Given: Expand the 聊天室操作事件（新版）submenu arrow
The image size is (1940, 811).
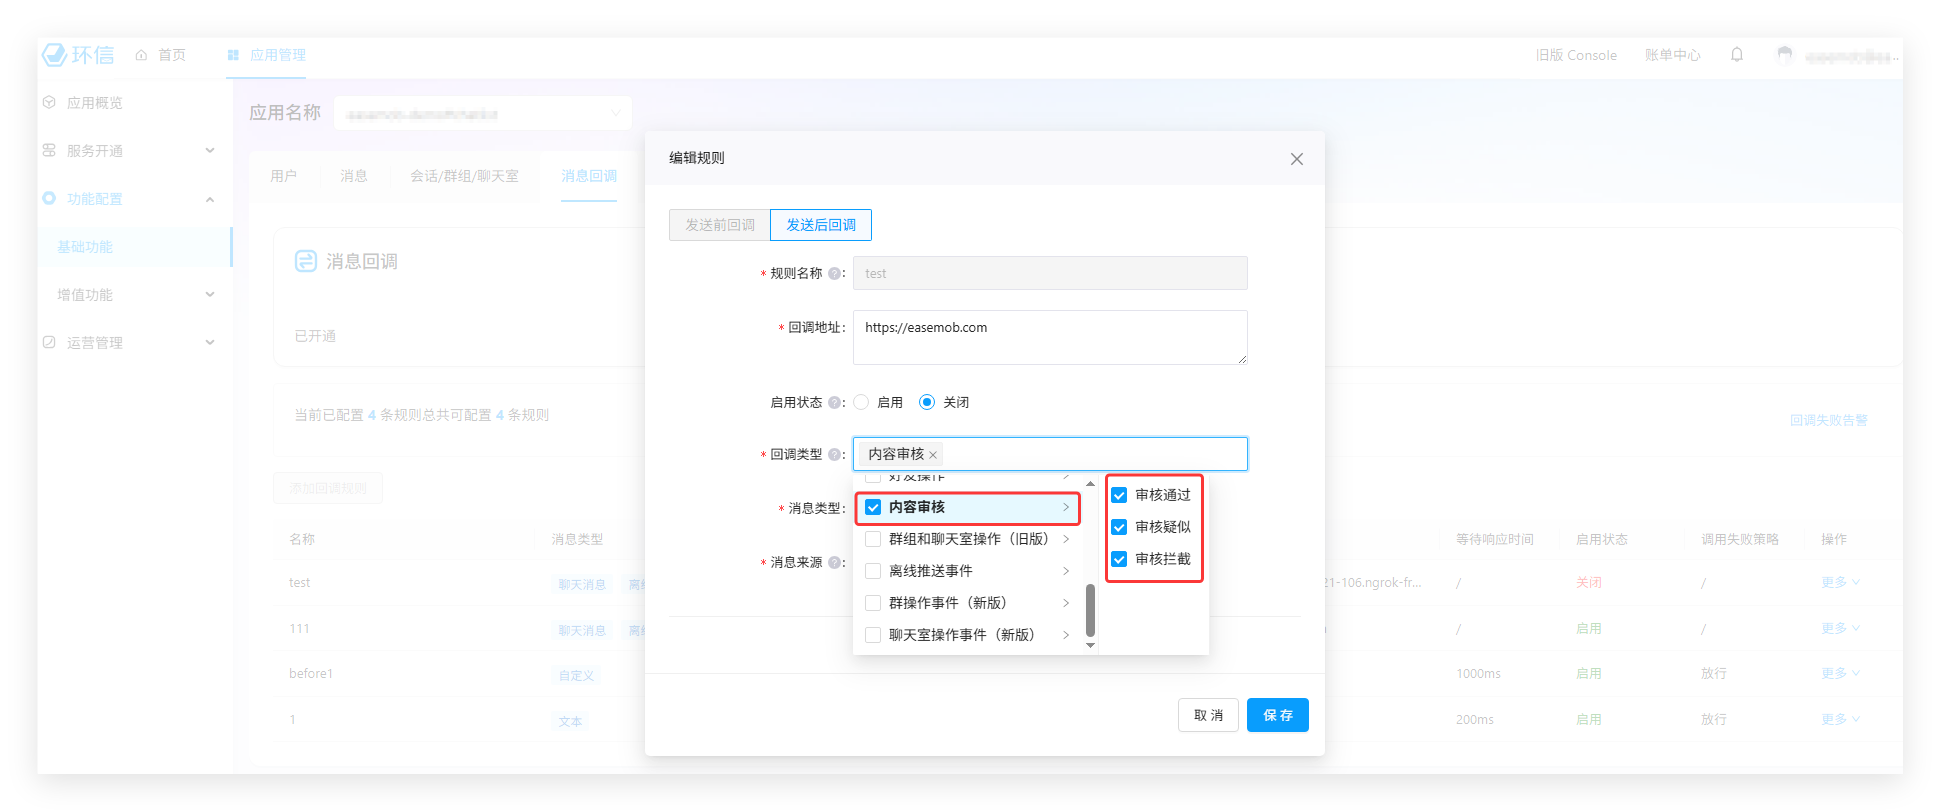Looking at the screenshot, I should click(1066, 635).
